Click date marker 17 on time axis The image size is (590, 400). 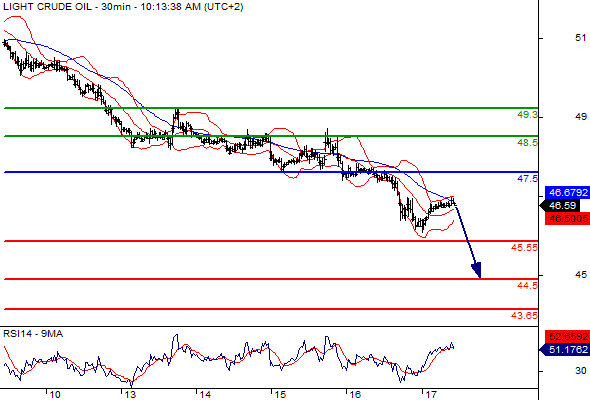pyautogui.click(x=430, y=395)
